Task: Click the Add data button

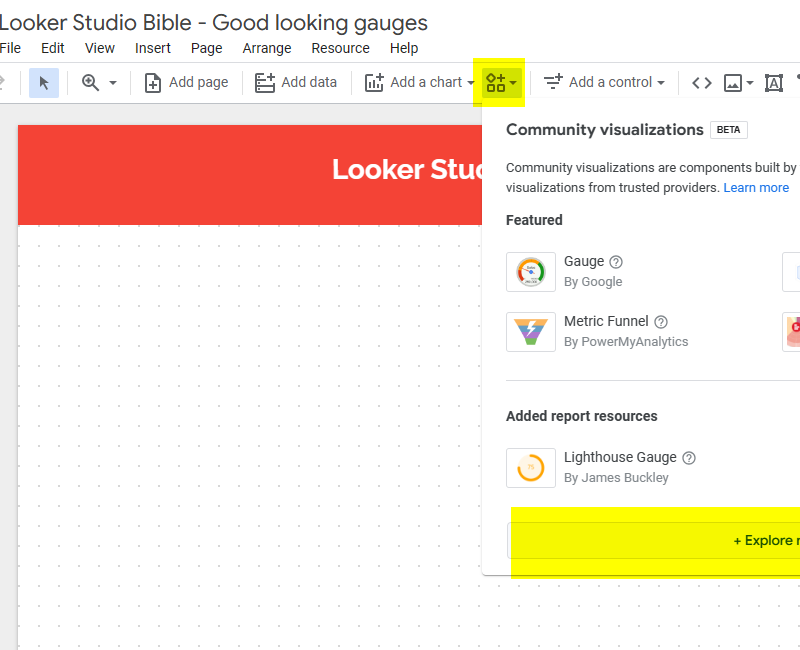Action: [x=296, y=83]
